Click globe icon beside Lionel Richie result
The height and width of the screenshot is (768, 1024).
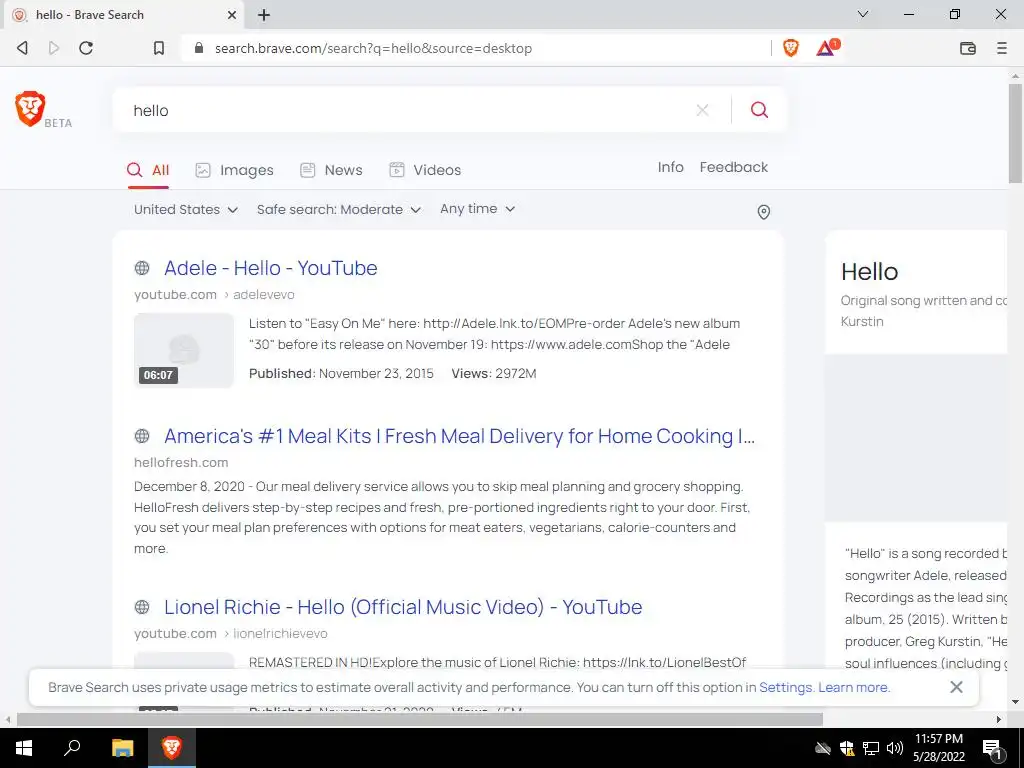coord(142,607)
